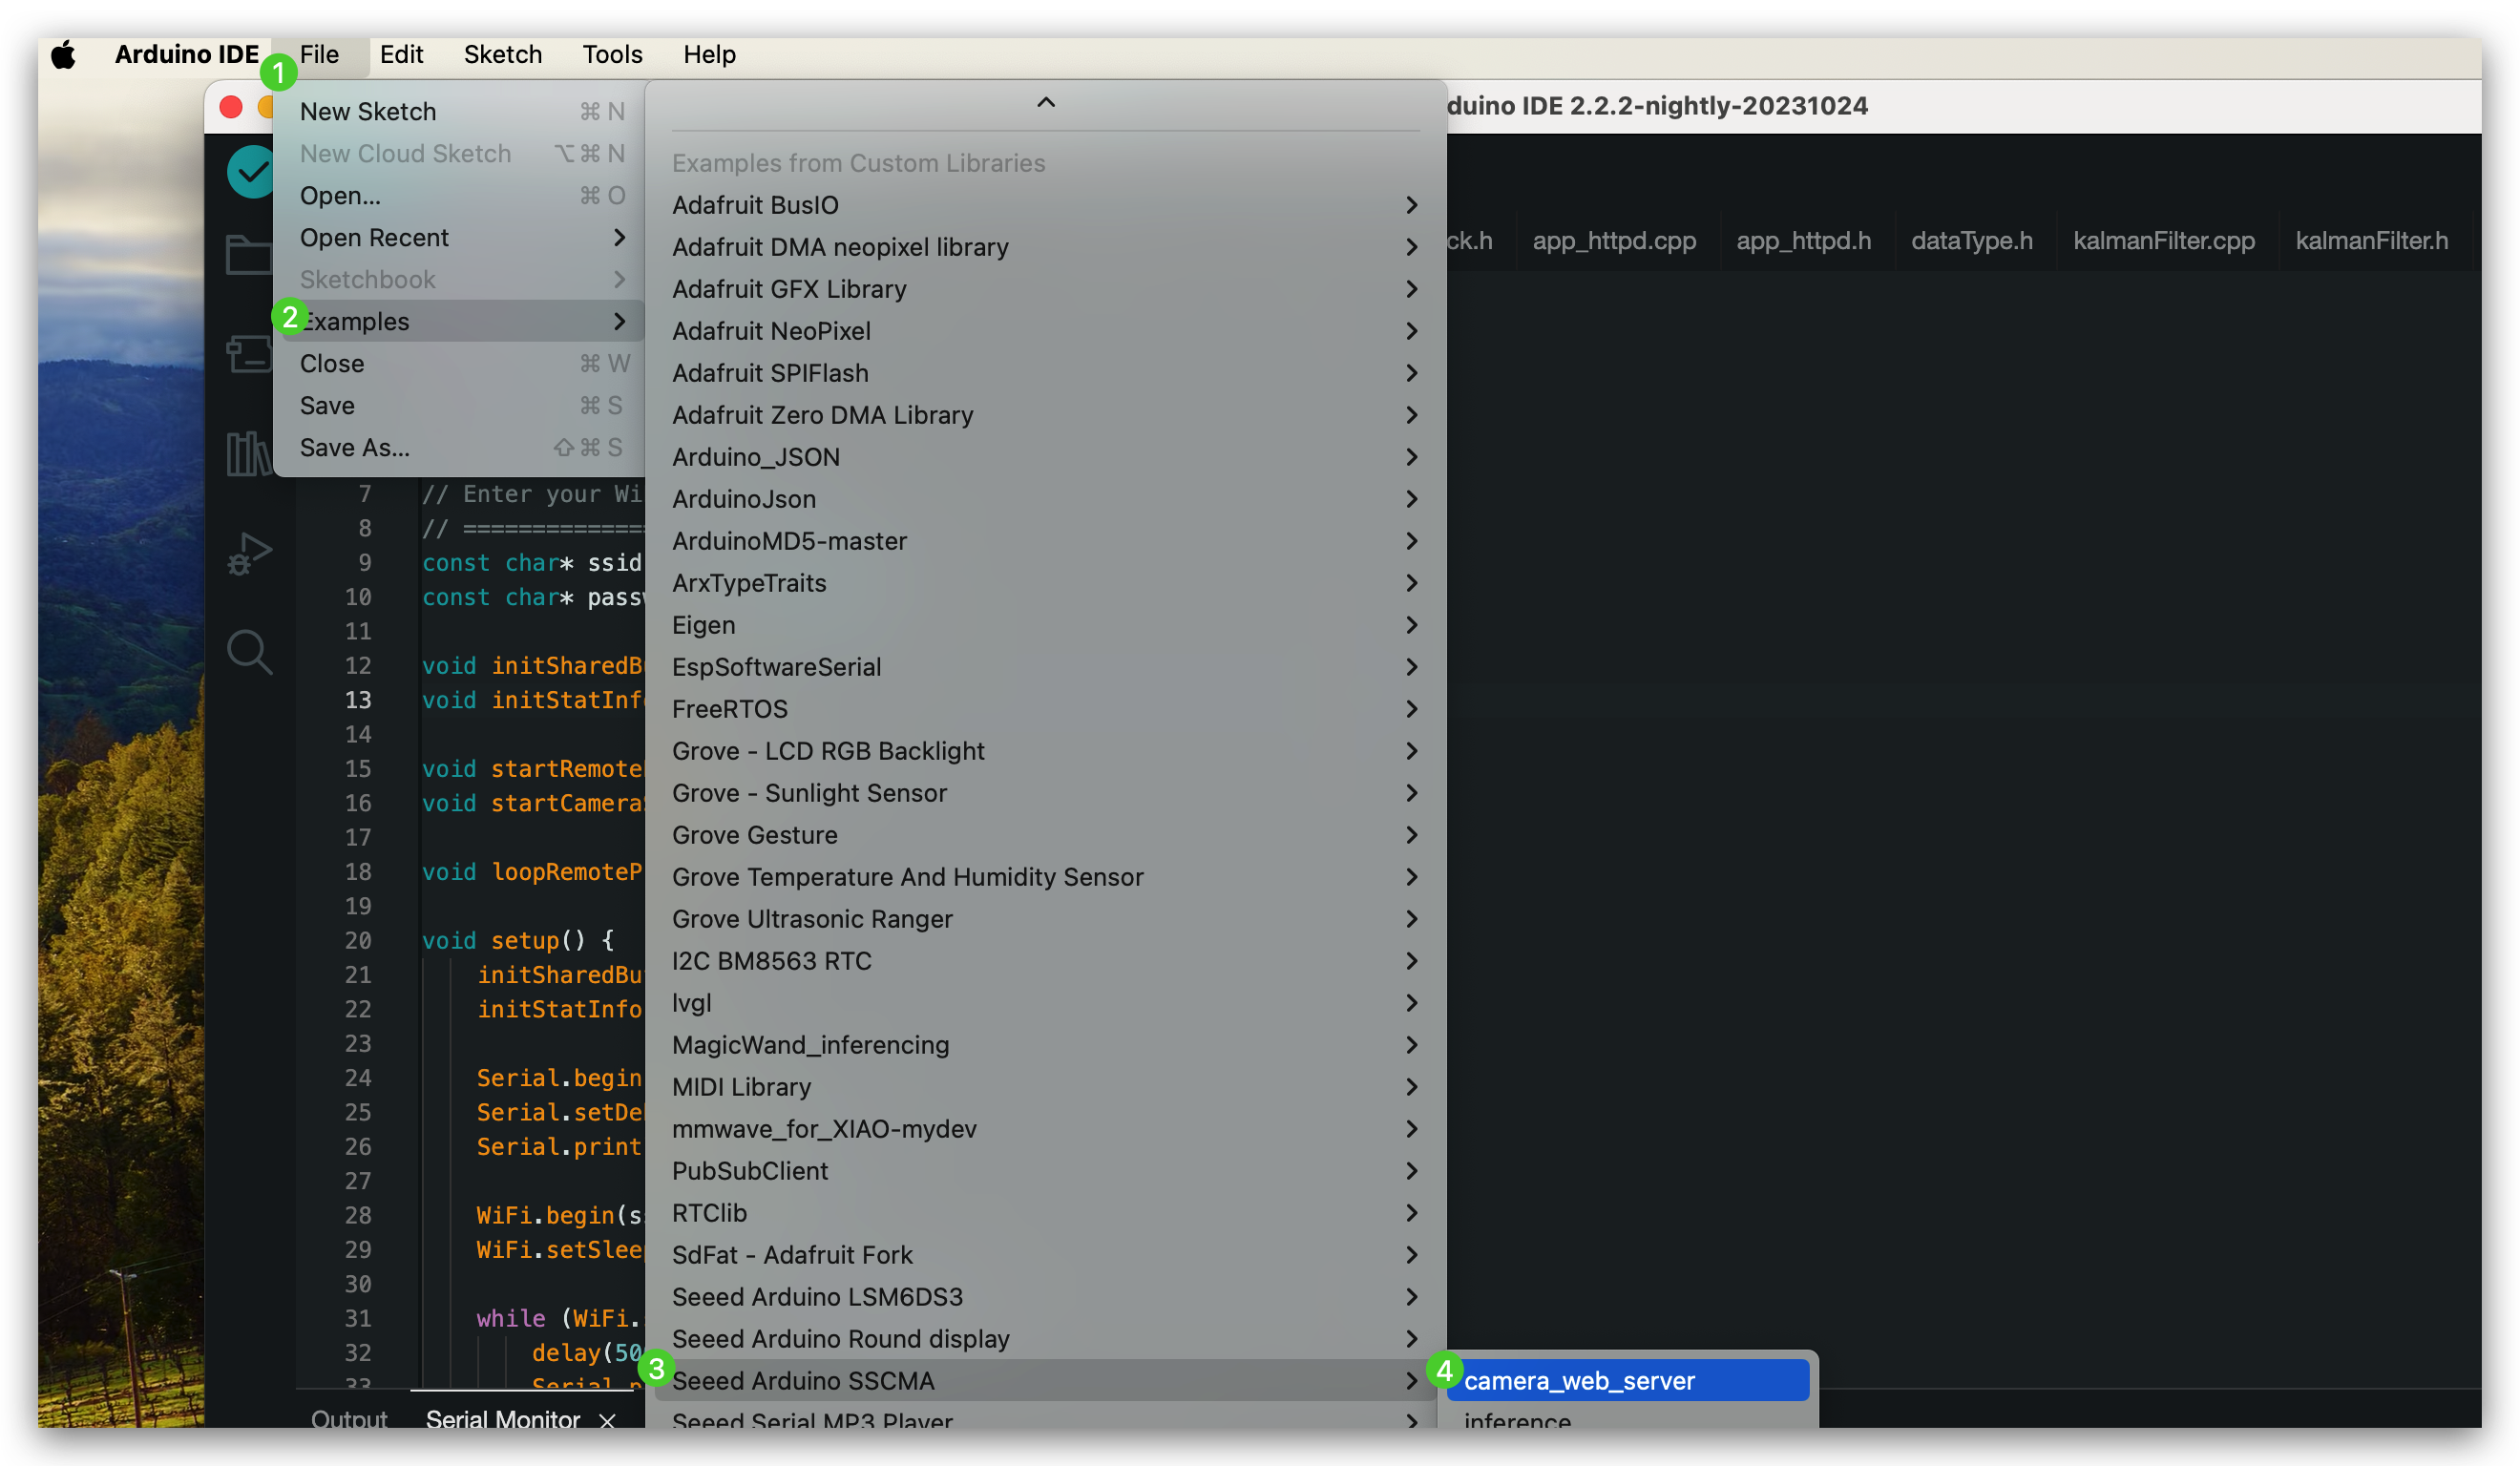The height and width of the screenshot is (1466, 2520).
Task: Open Eigen examples entry
Action: [x=1045, y=625]
